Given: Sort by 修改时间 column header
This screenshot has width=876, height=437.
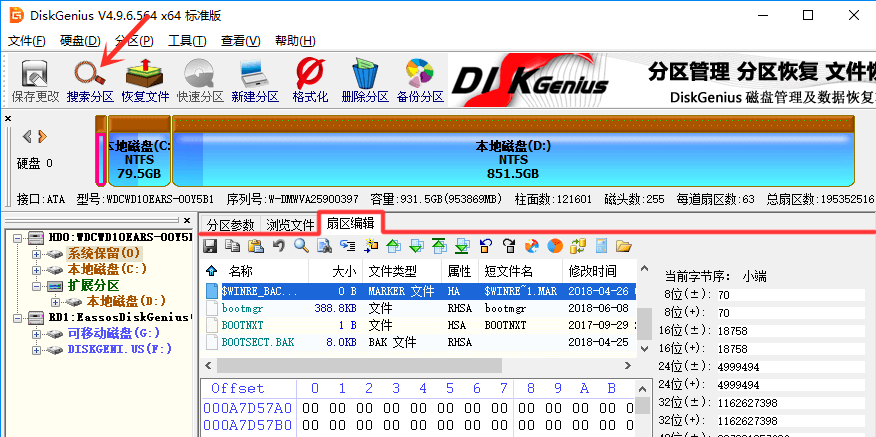Looking at the screenshot, I should [599, 272].
